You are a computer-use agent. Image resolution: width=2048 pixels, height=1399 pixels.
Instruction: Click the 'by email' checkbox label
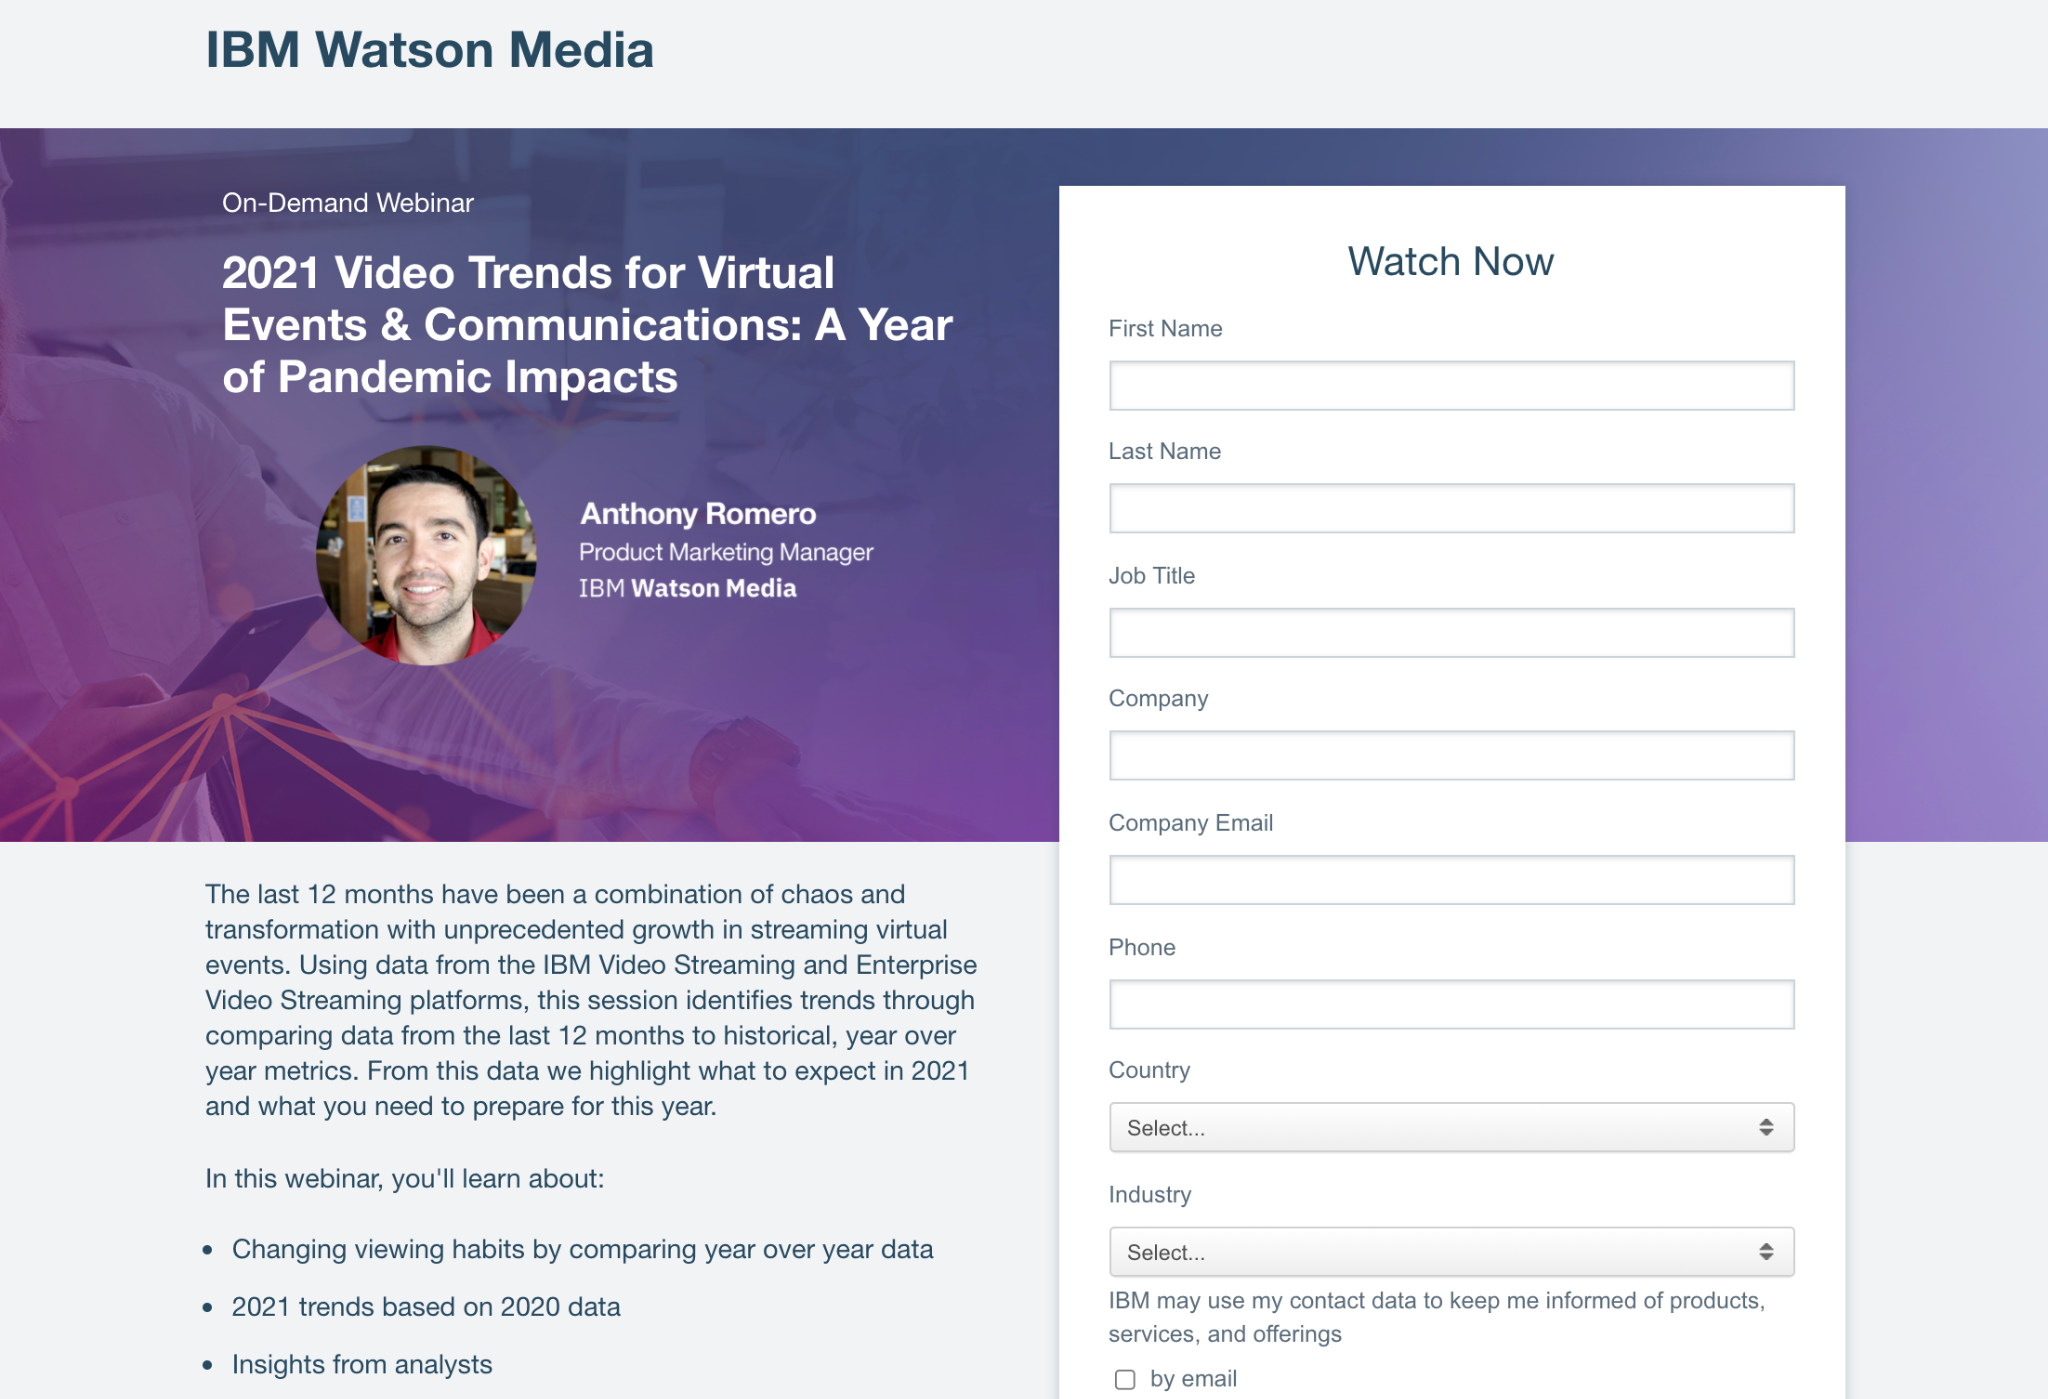click(1193, 1379)
